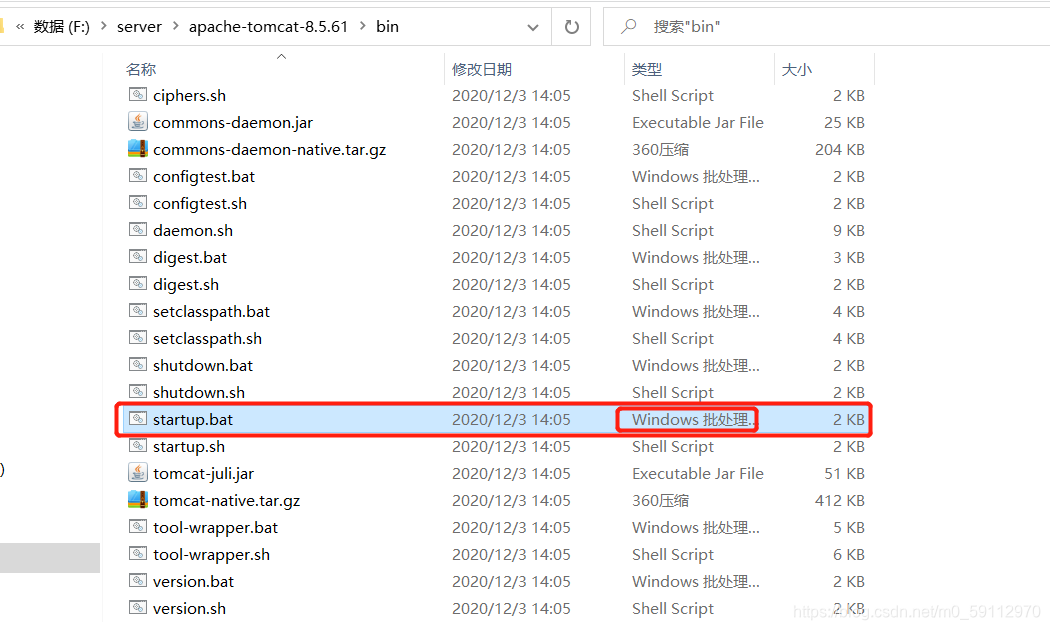The height and width of the screenshot is (630, 1050).
Task: Click the tool-wrapper.sh file icon
Action: click(x=138, y=553)
